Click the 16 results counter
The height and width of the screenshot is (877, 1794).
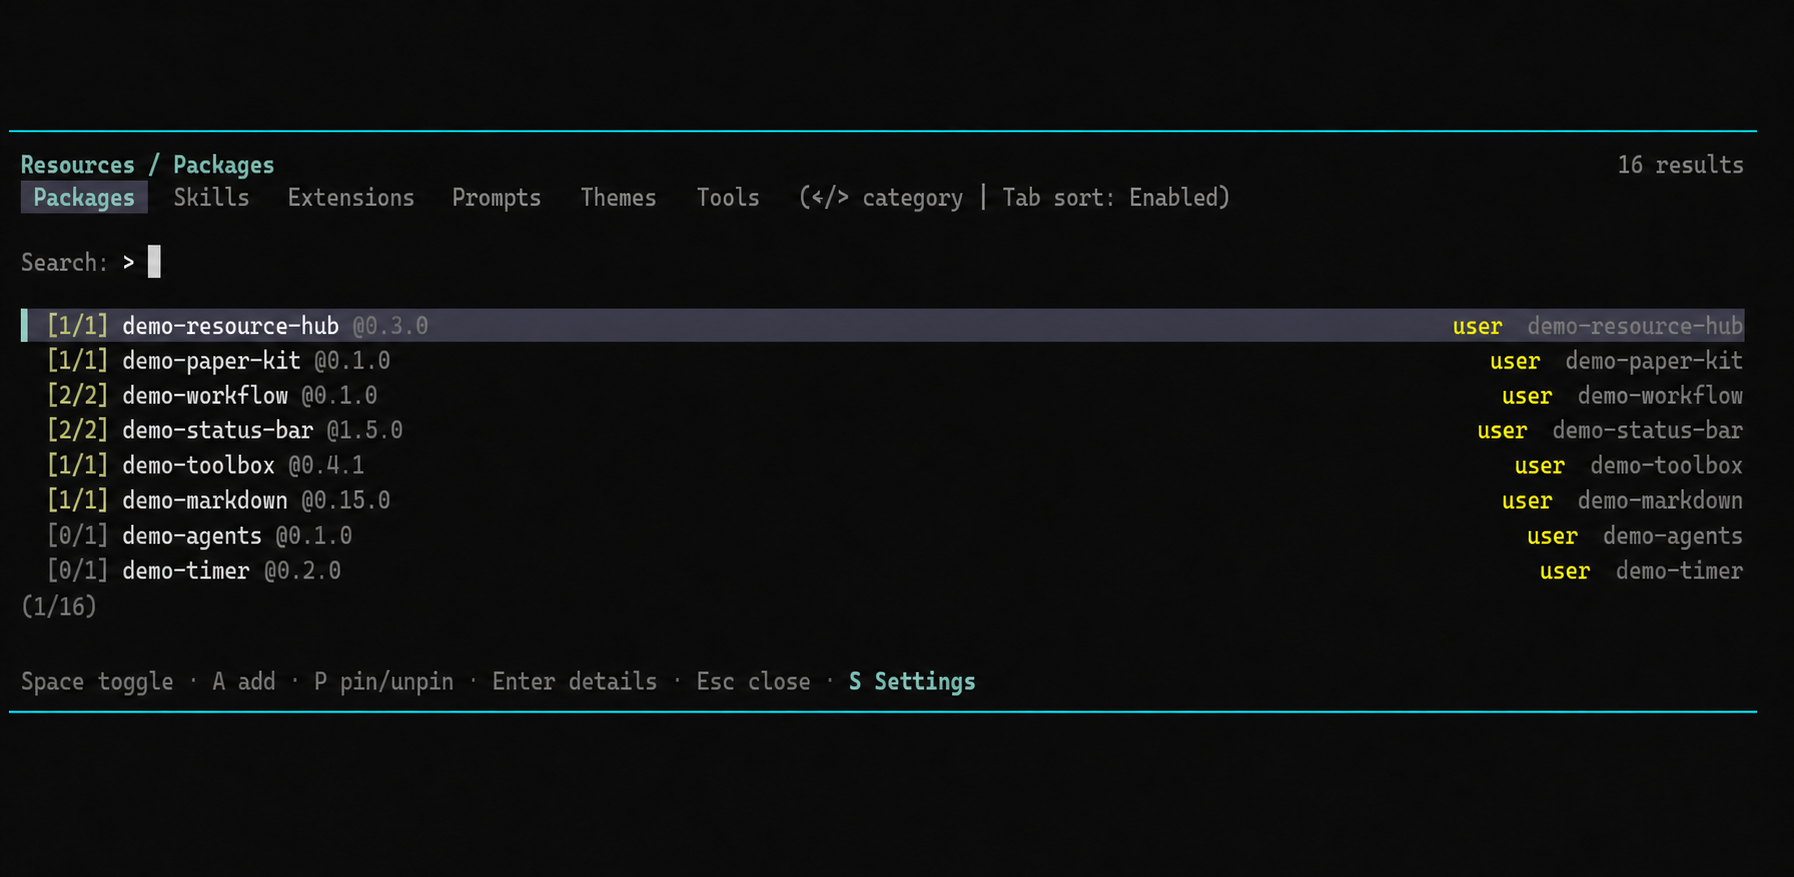[1680, 164]
